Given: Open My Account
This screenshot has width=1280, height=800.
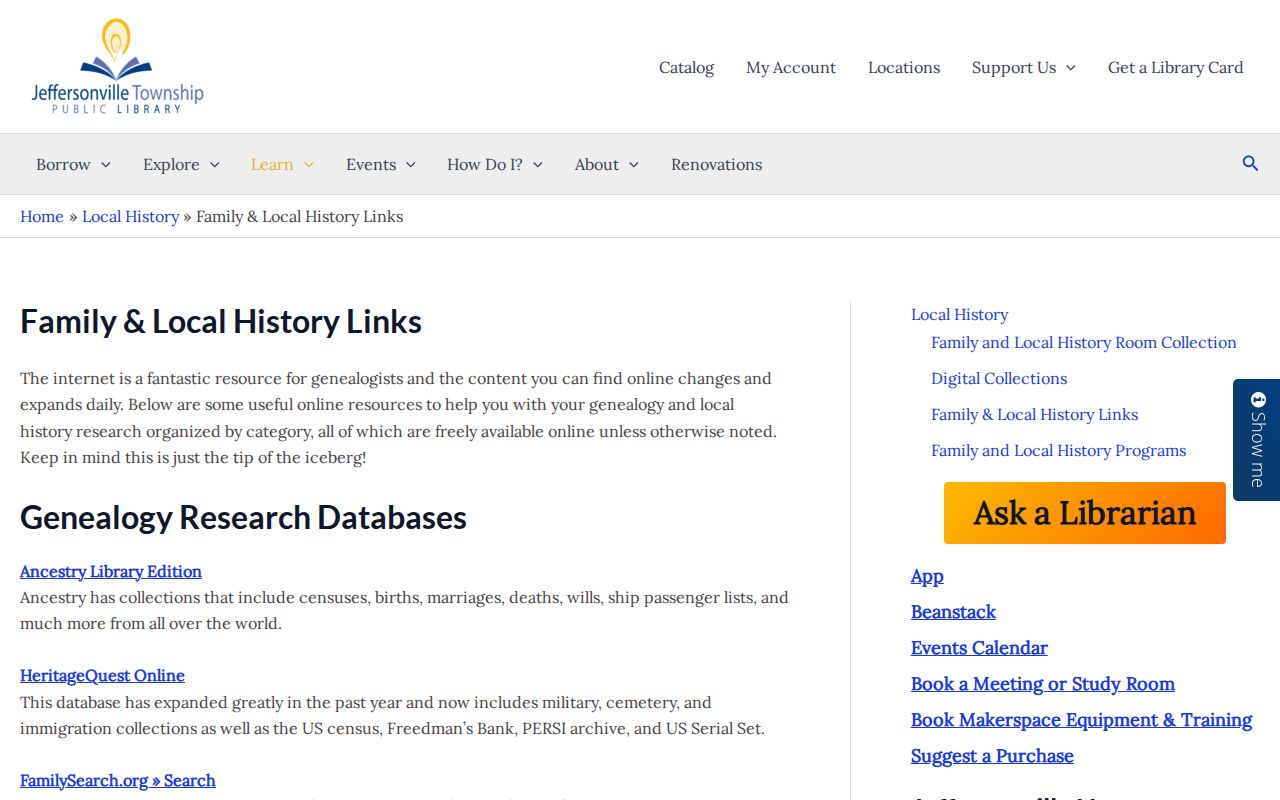Looking at the screenshot, I should point(791,67).
